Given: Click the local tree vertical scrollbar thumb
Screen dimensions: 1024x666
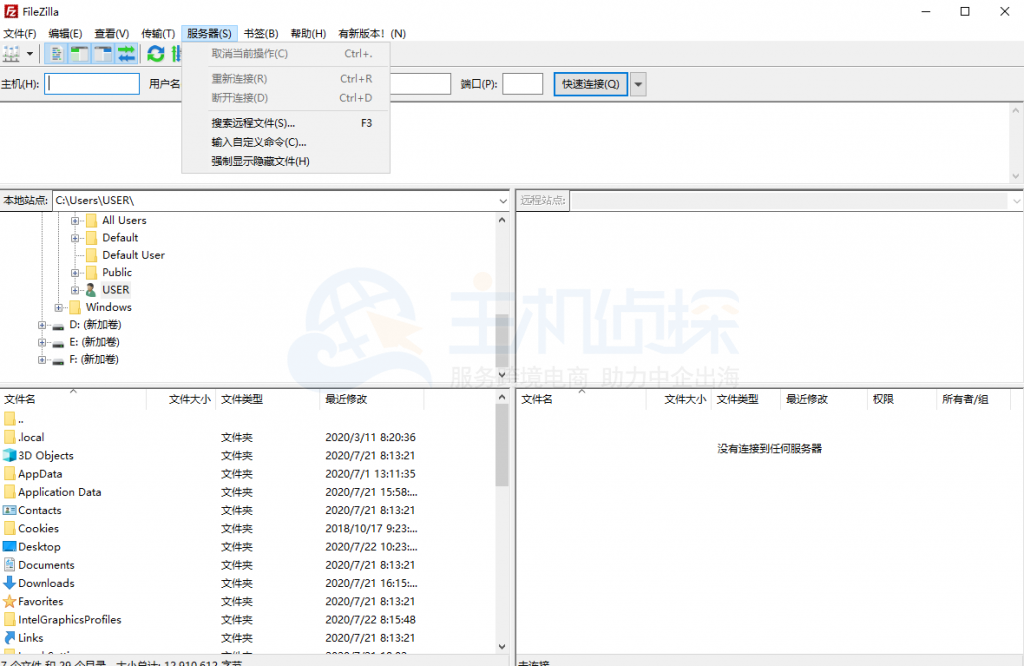Looking at the screenshot, I should coord(502,341).
